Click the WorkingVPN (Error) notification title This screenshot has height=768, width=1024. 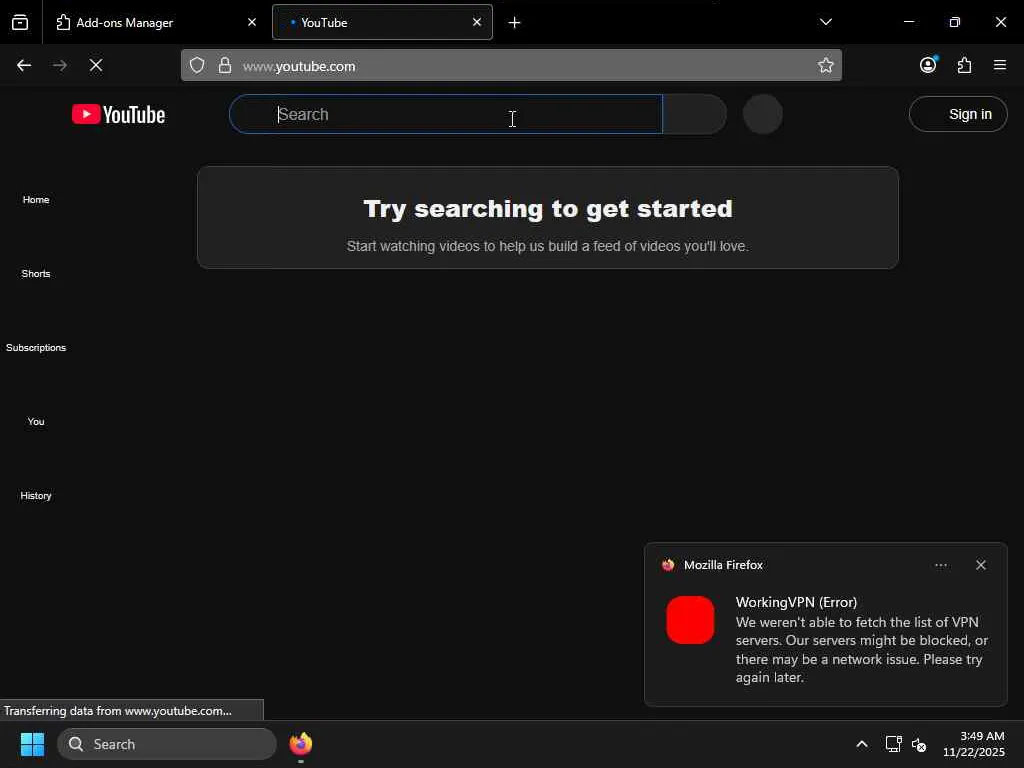pos(796,602)
